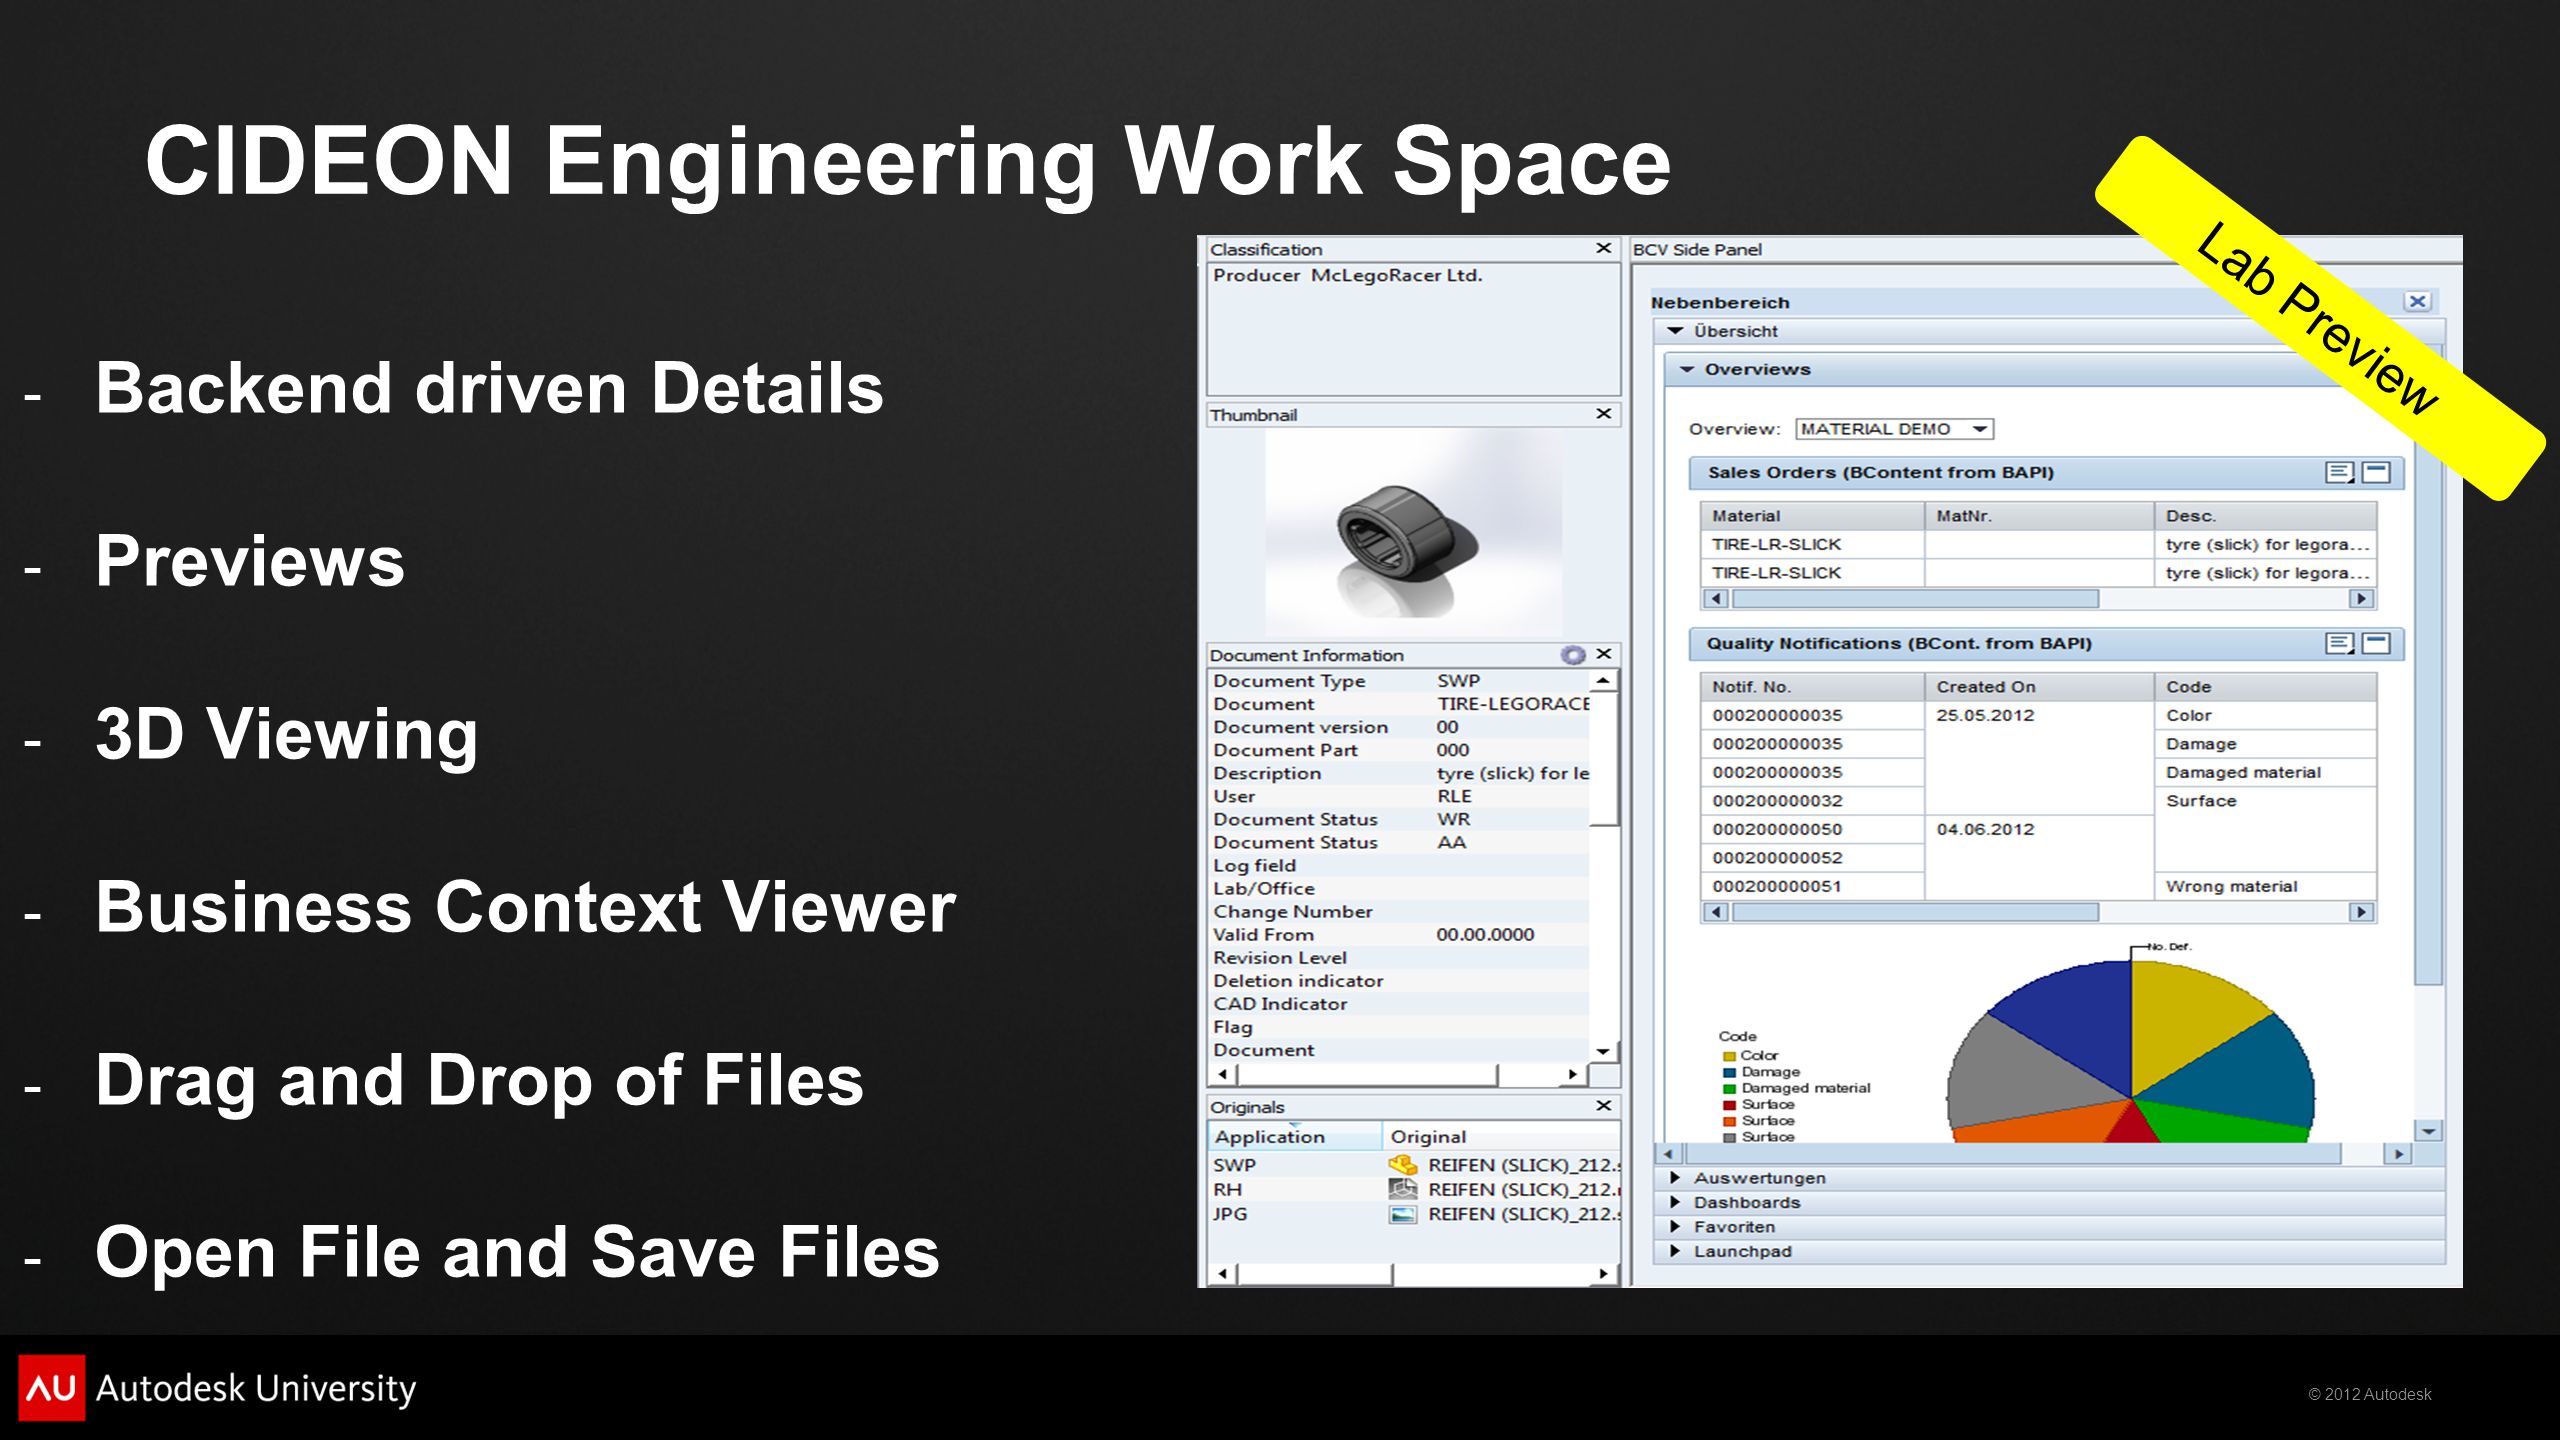Click the Document Information settings gear icon

tap(1573, 654)
